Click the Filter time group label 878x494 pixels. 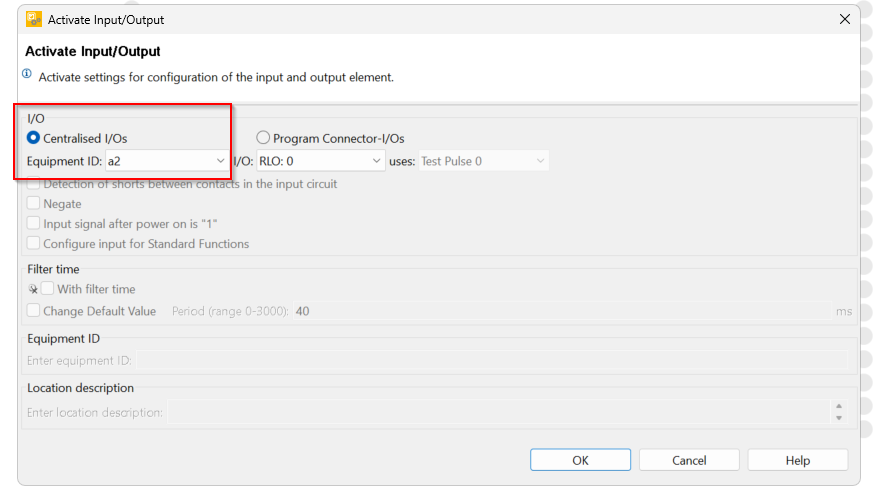coord(53,269)
